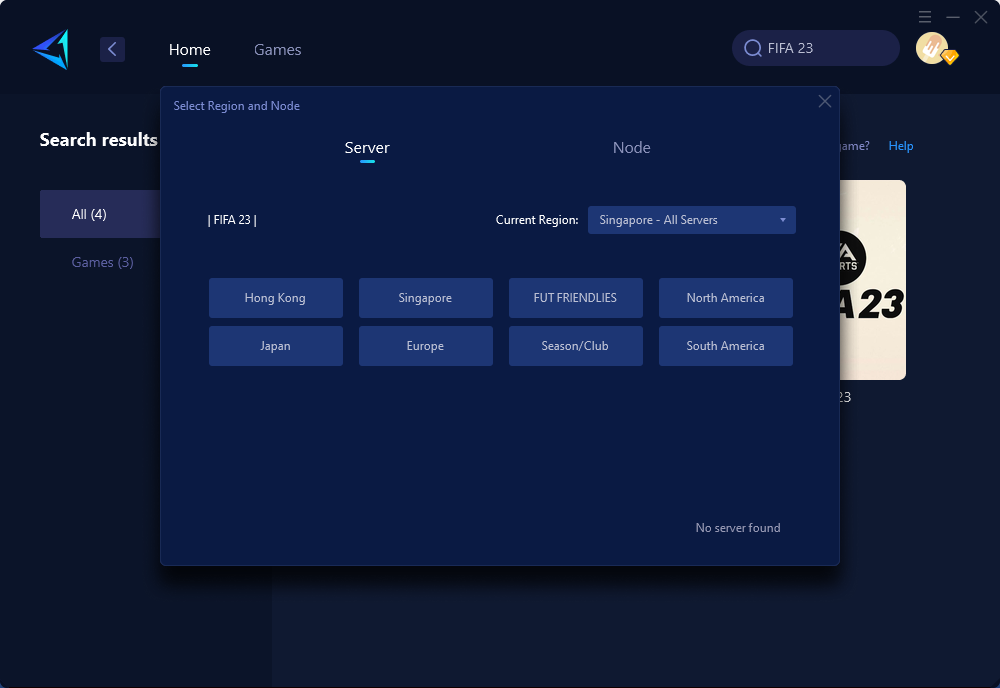Switch to the Node tab
Image resolution: width=1000 pixels, height=688 pixels.
tap(631, 148)
